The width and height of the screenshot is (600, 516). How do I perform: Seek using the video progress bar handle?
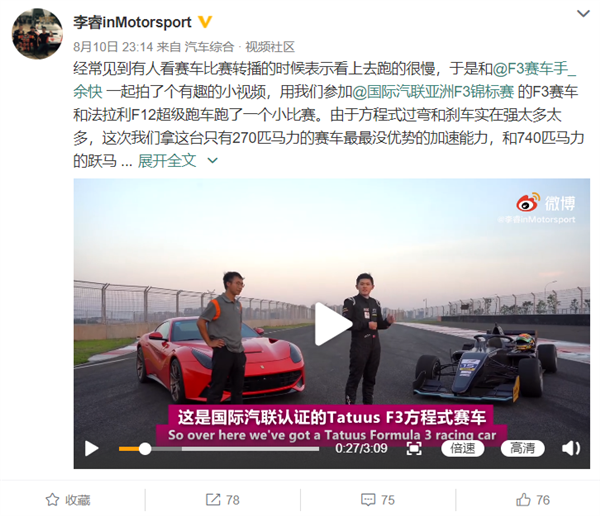tap(145, 449)
